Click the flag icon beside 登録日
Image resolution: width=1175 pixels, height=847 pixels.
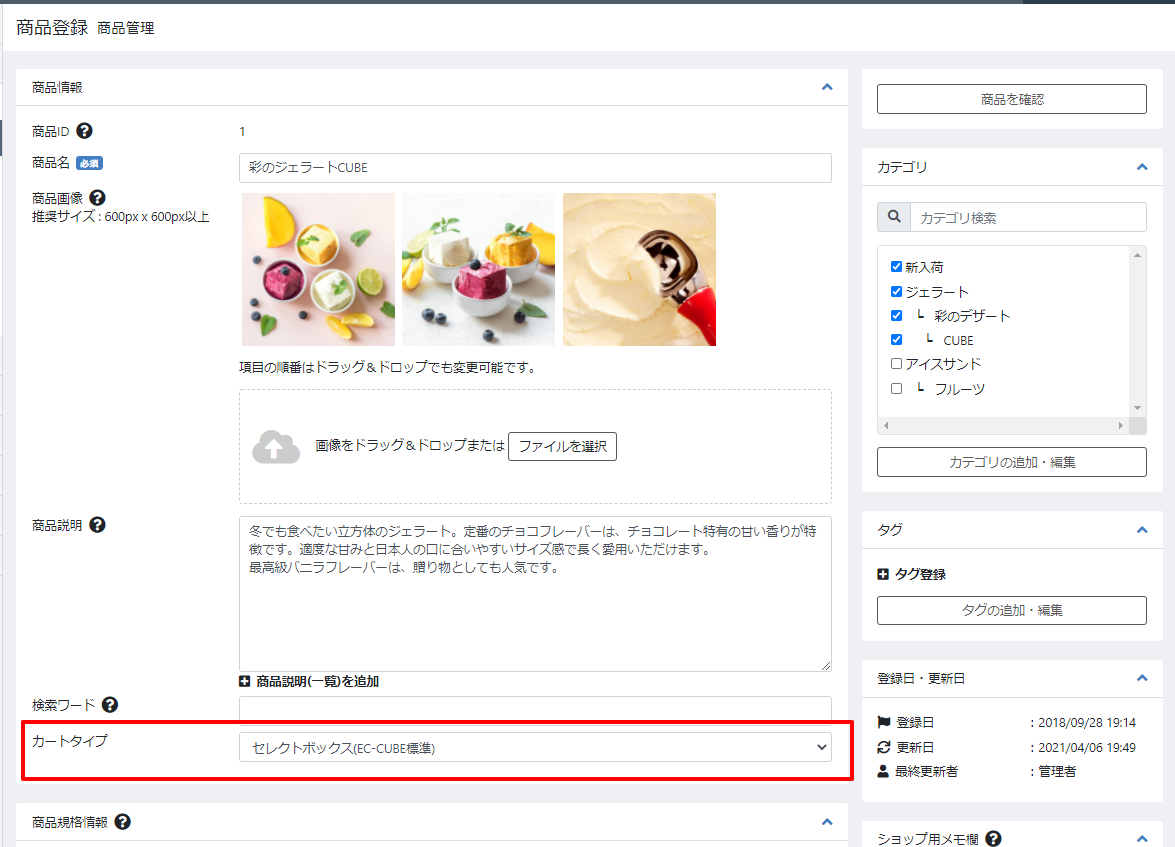pyautogui.click(x=883, y=722)
